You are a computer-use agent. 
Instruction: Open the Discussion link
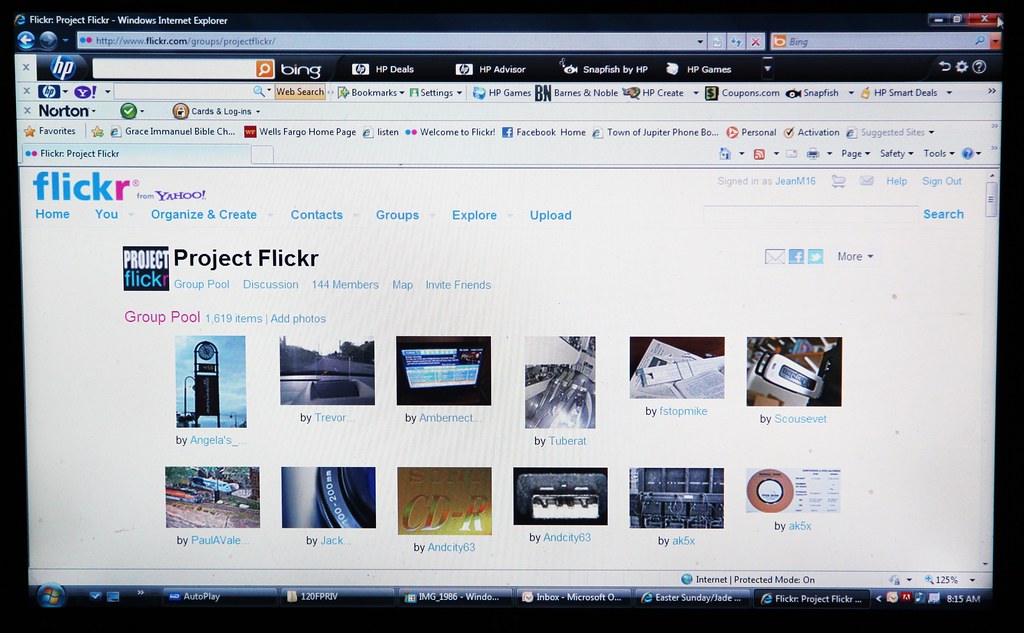(270, 285)
